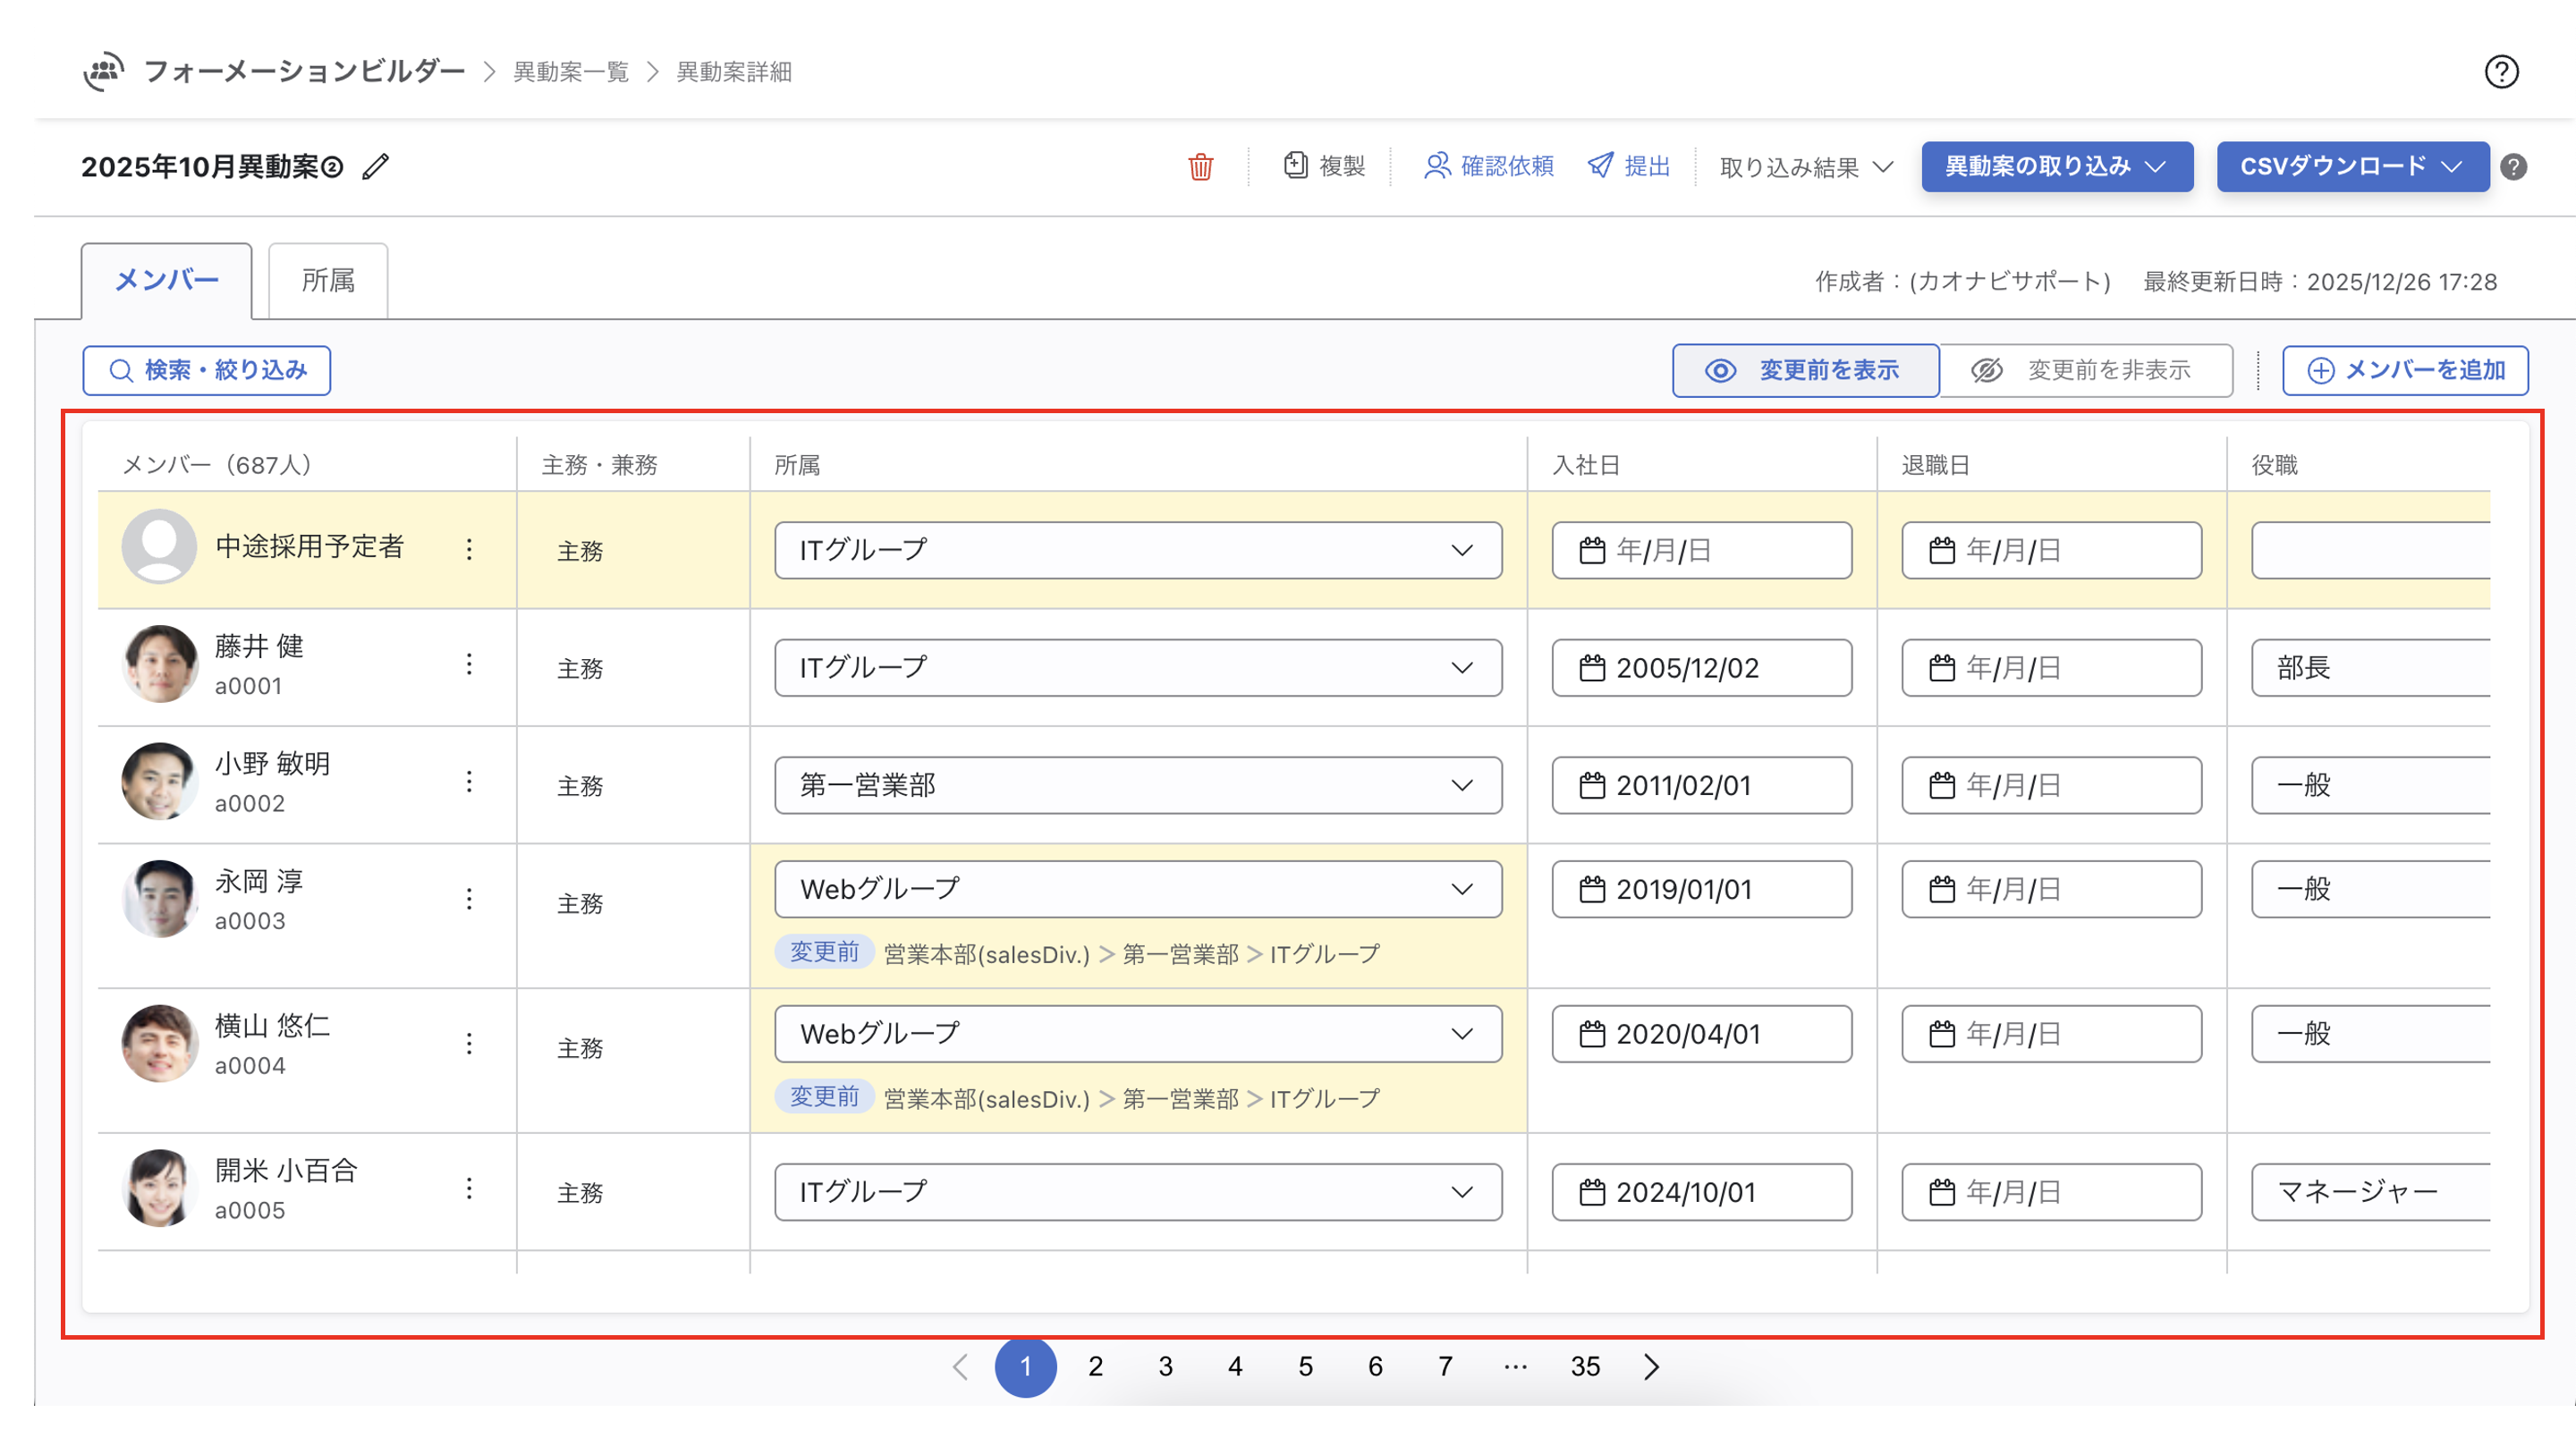Expand the 取り込み結果 dropdown
Viewport: 2576px width, 1438px height.
[x=1805, y=167]
